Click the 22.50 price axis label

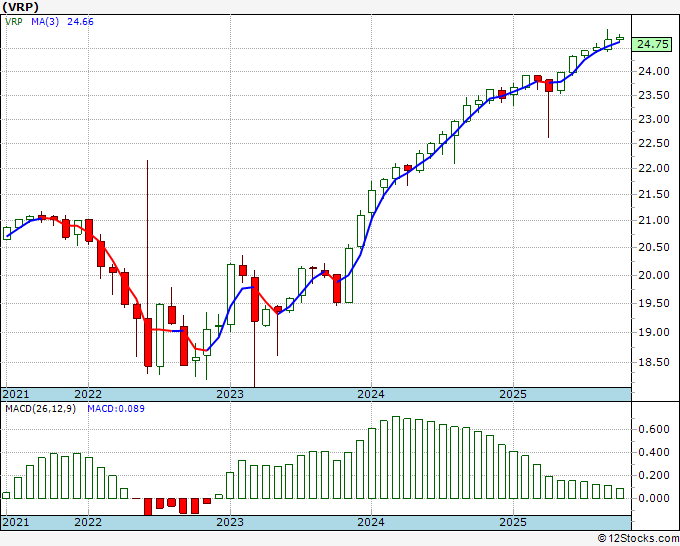[x=654, y=144]
